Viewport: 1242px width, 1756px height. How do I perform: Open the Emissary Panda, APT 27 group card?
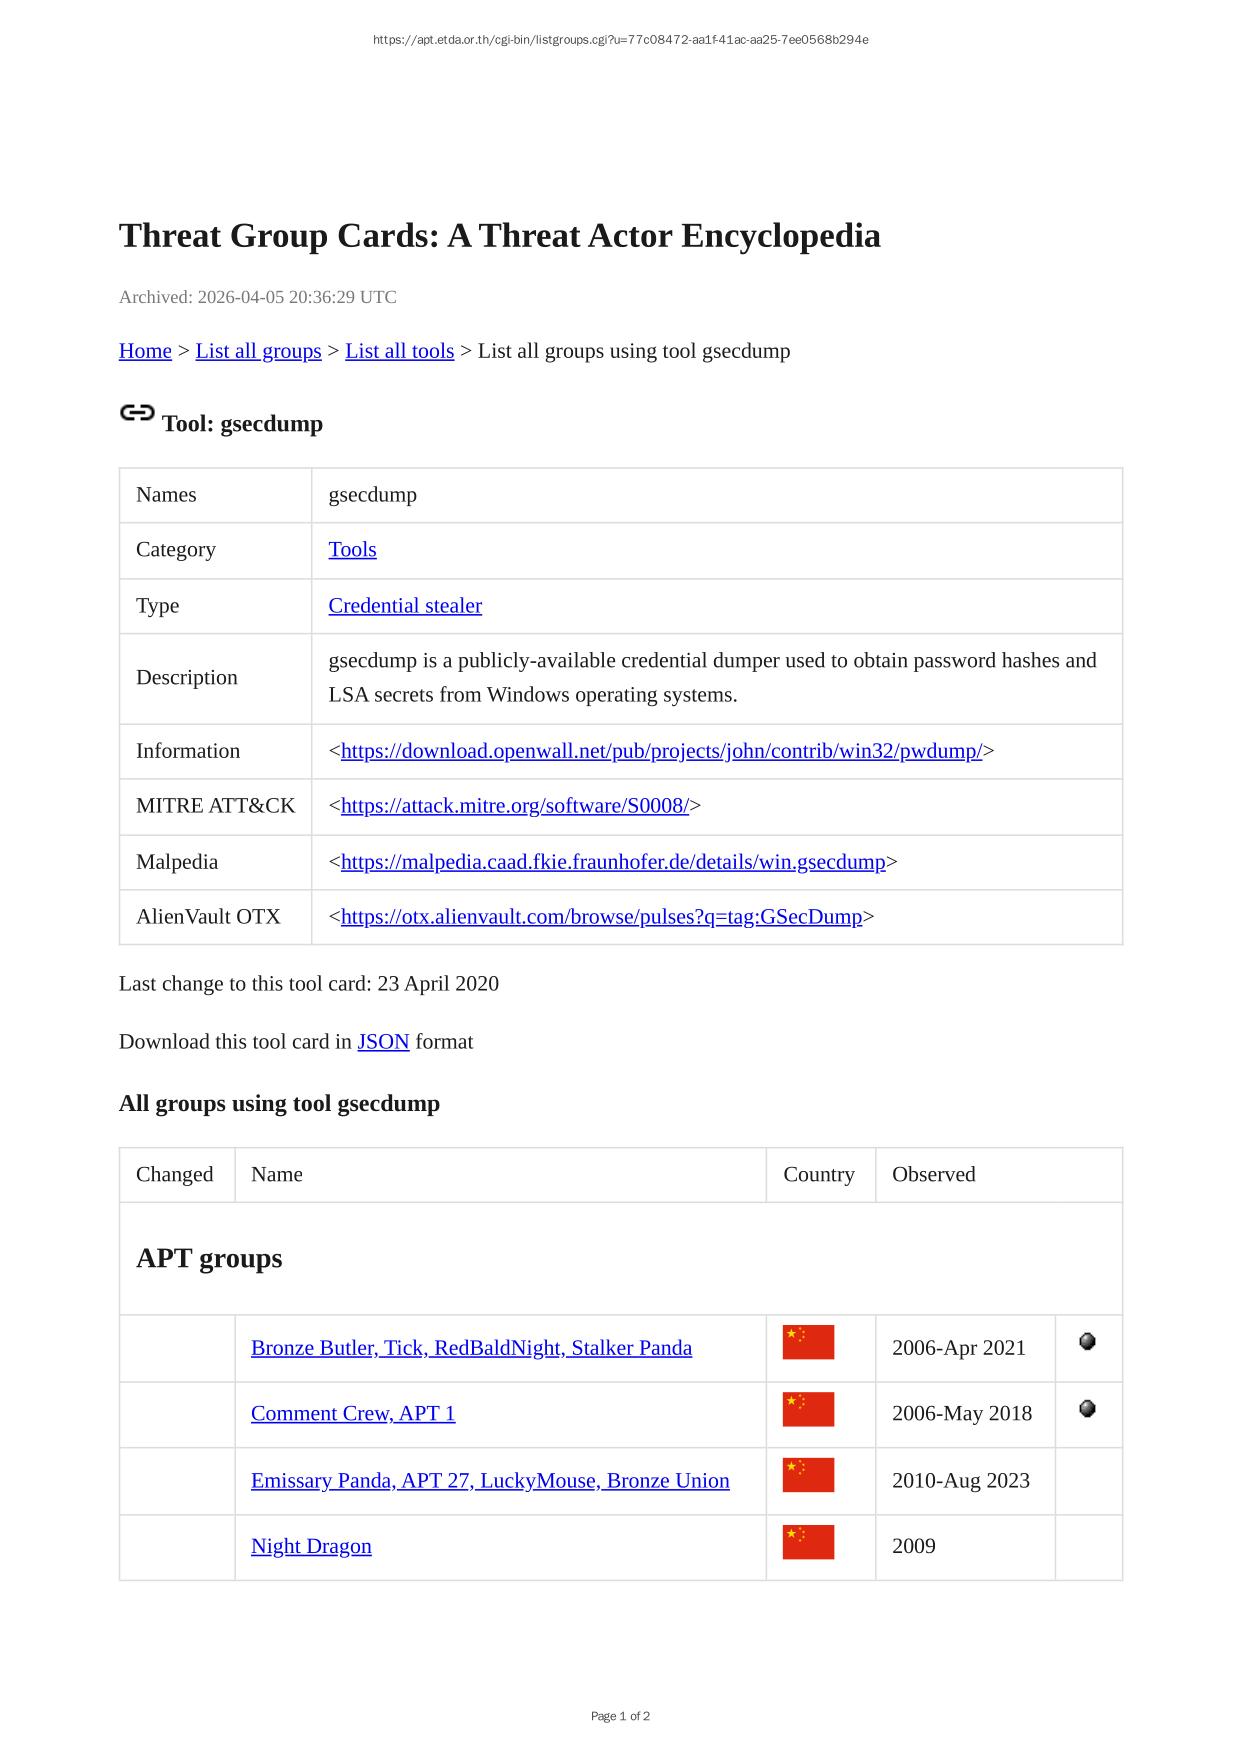click(x=490, y=1481)
